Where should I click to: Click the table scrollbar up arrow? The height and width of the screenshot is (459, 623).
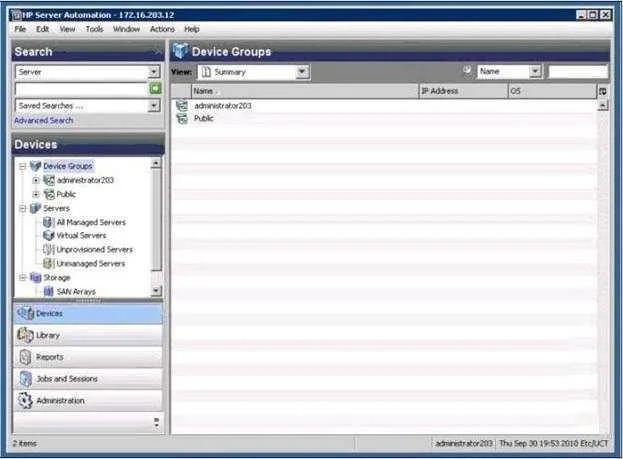[x=603, y=105]
